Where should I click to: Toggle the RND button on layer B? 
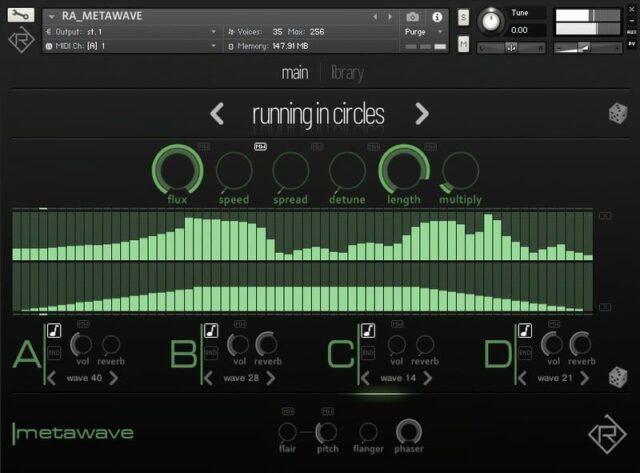coord(211,352)
